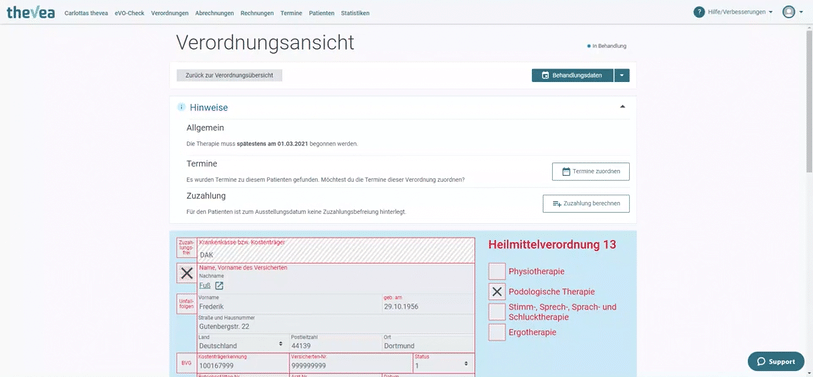The width and height of the screenshot is (813, 377).
Task: Click the Heilmittelverordnung 13 heading
Action: click(x=552, y=245)
